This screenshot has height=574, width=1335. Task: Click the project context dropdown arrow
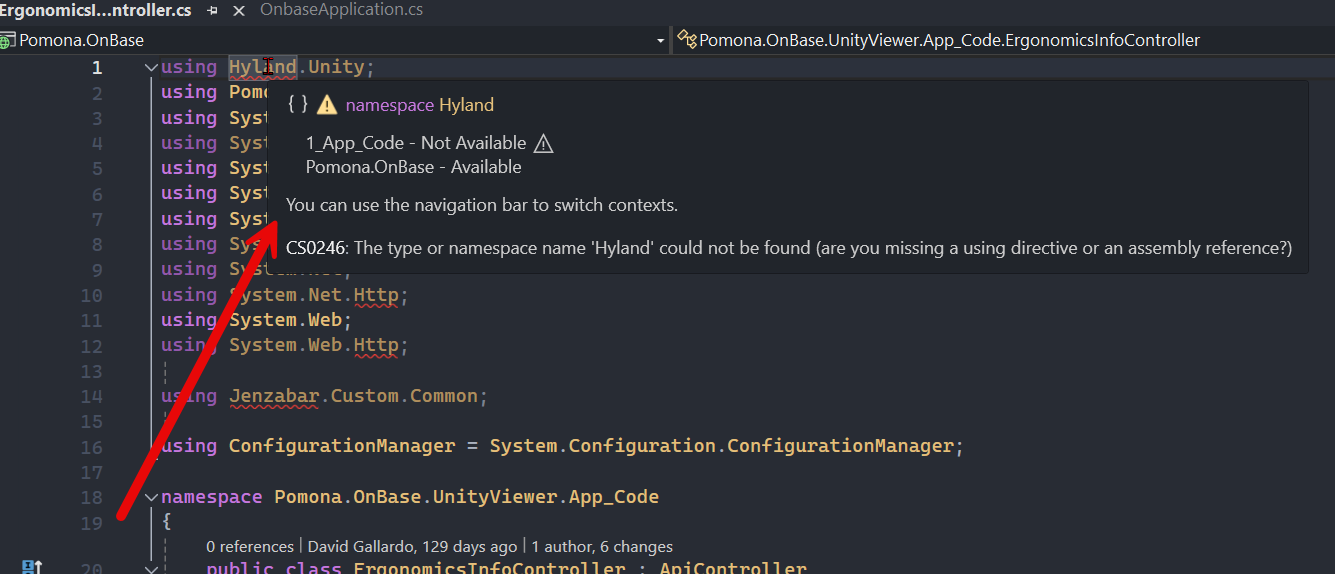pyautogui.click(x=660, y=41)
